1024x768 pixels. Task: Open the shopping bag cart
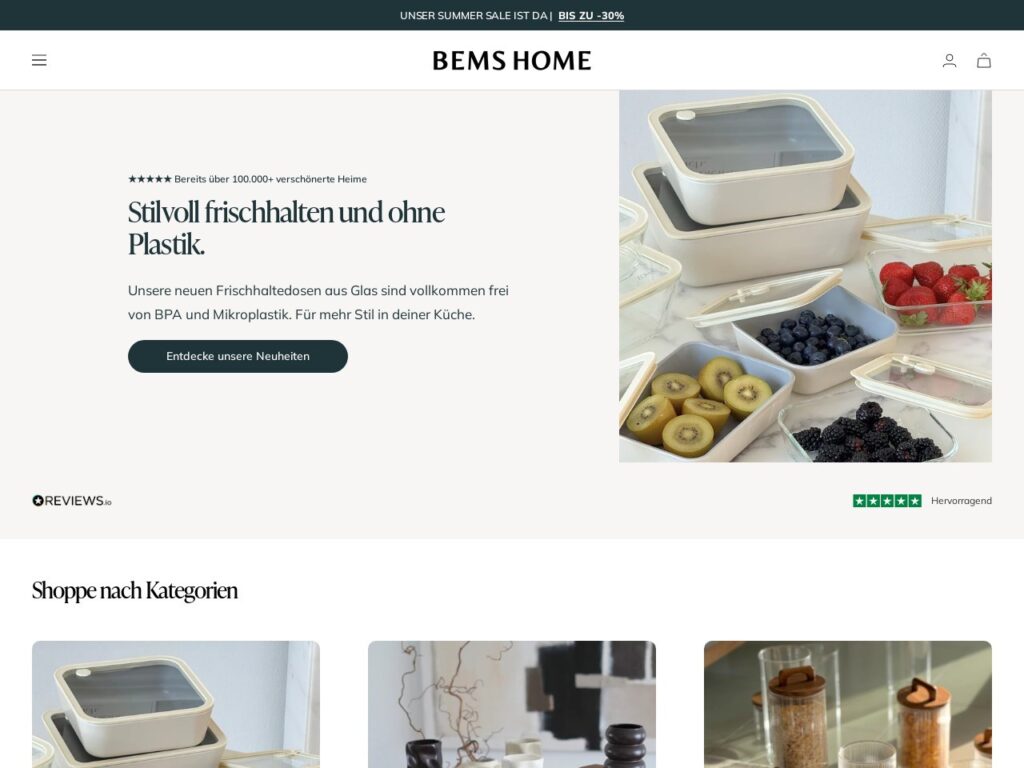coord(984,61)
